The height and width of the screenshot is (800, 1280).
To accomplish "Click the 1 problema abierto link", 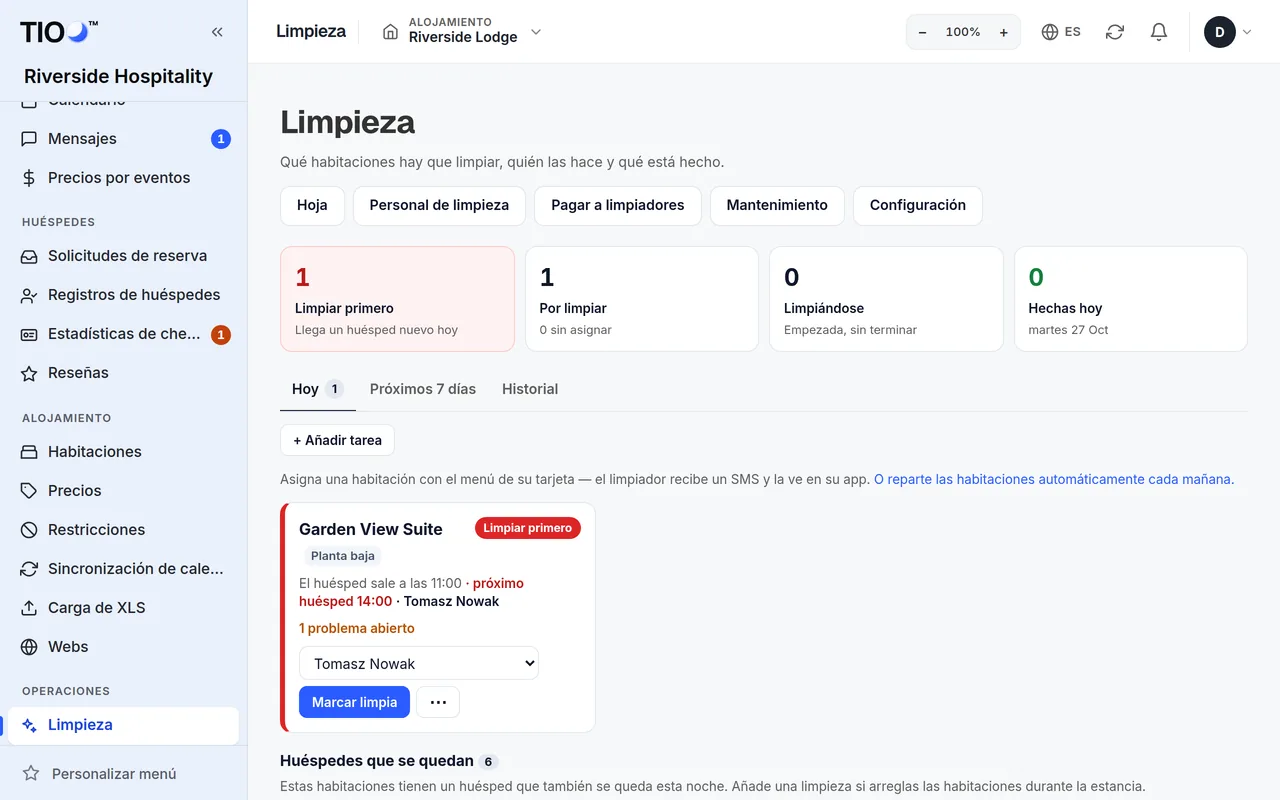I will [357, 628].
